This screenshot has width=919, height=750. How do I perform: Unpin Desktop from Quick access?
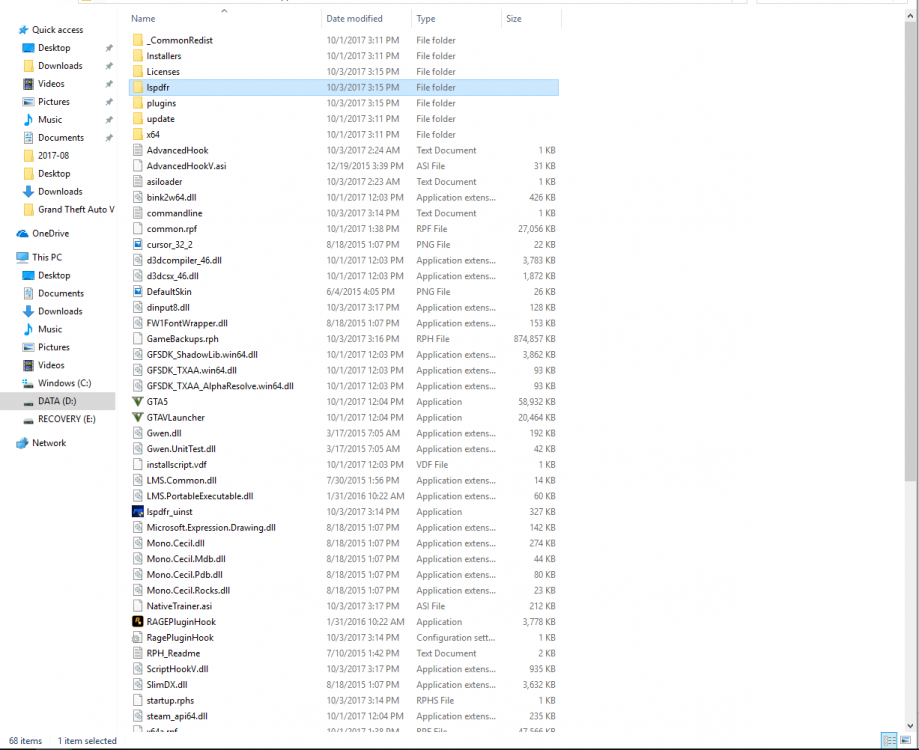(x=109, y=48)
